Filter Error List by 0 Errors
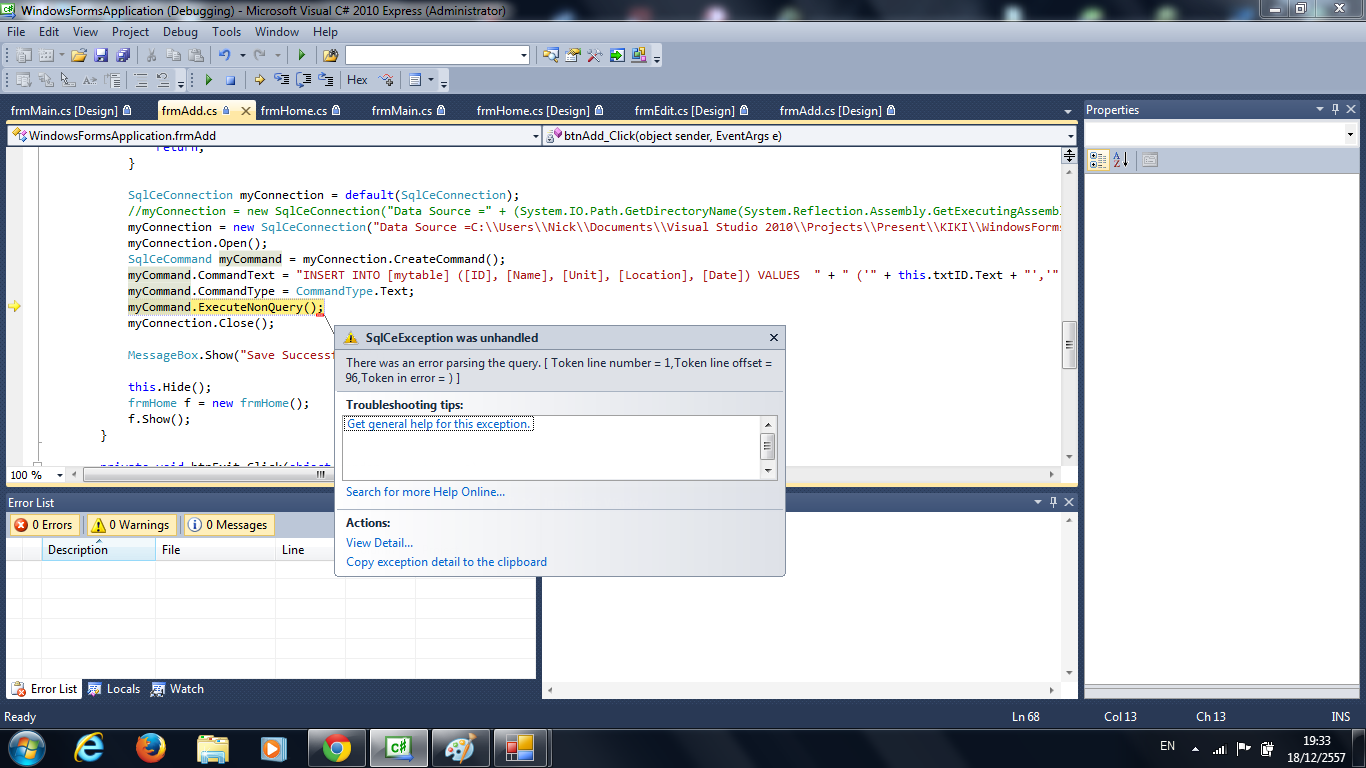This screenshot has width=1366, height=768. pos(44,525)
